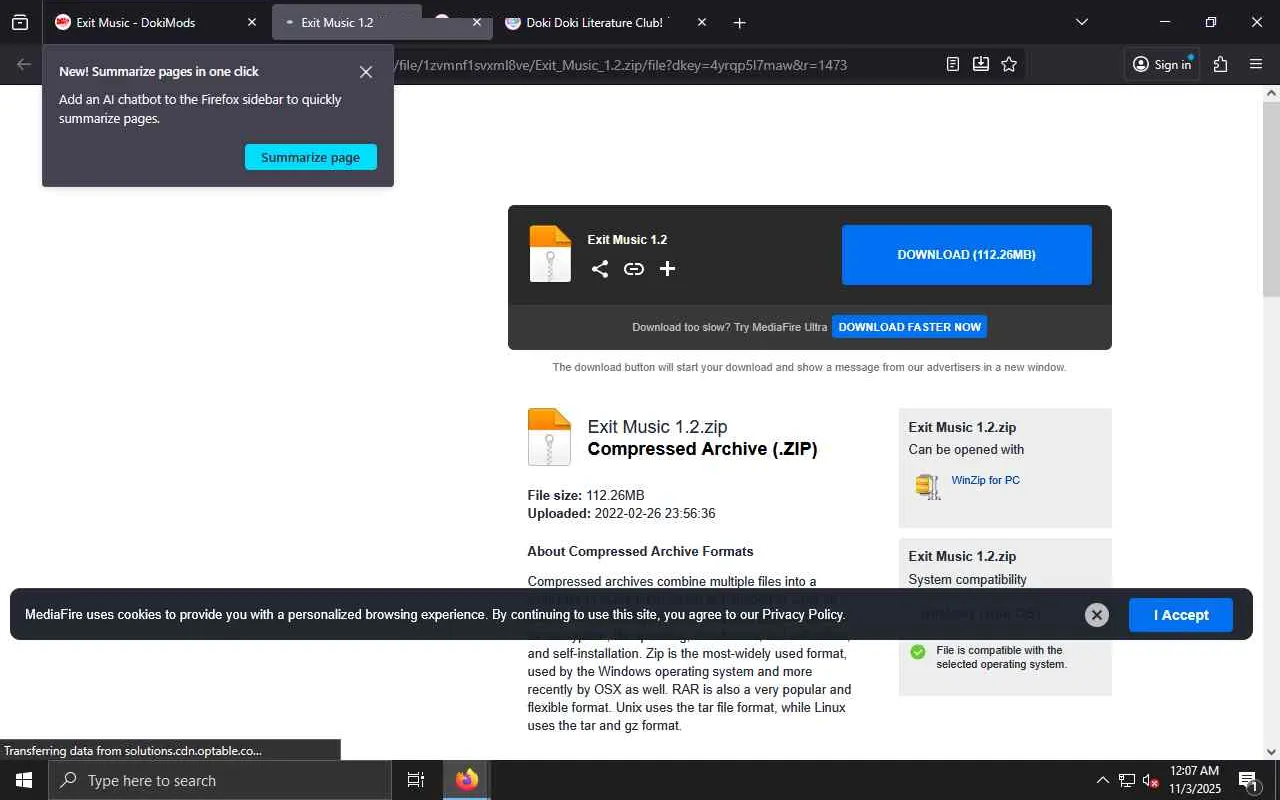Click the WinZip application icon
This screenshot has width=1280, height=800.
tap(928, 486)
